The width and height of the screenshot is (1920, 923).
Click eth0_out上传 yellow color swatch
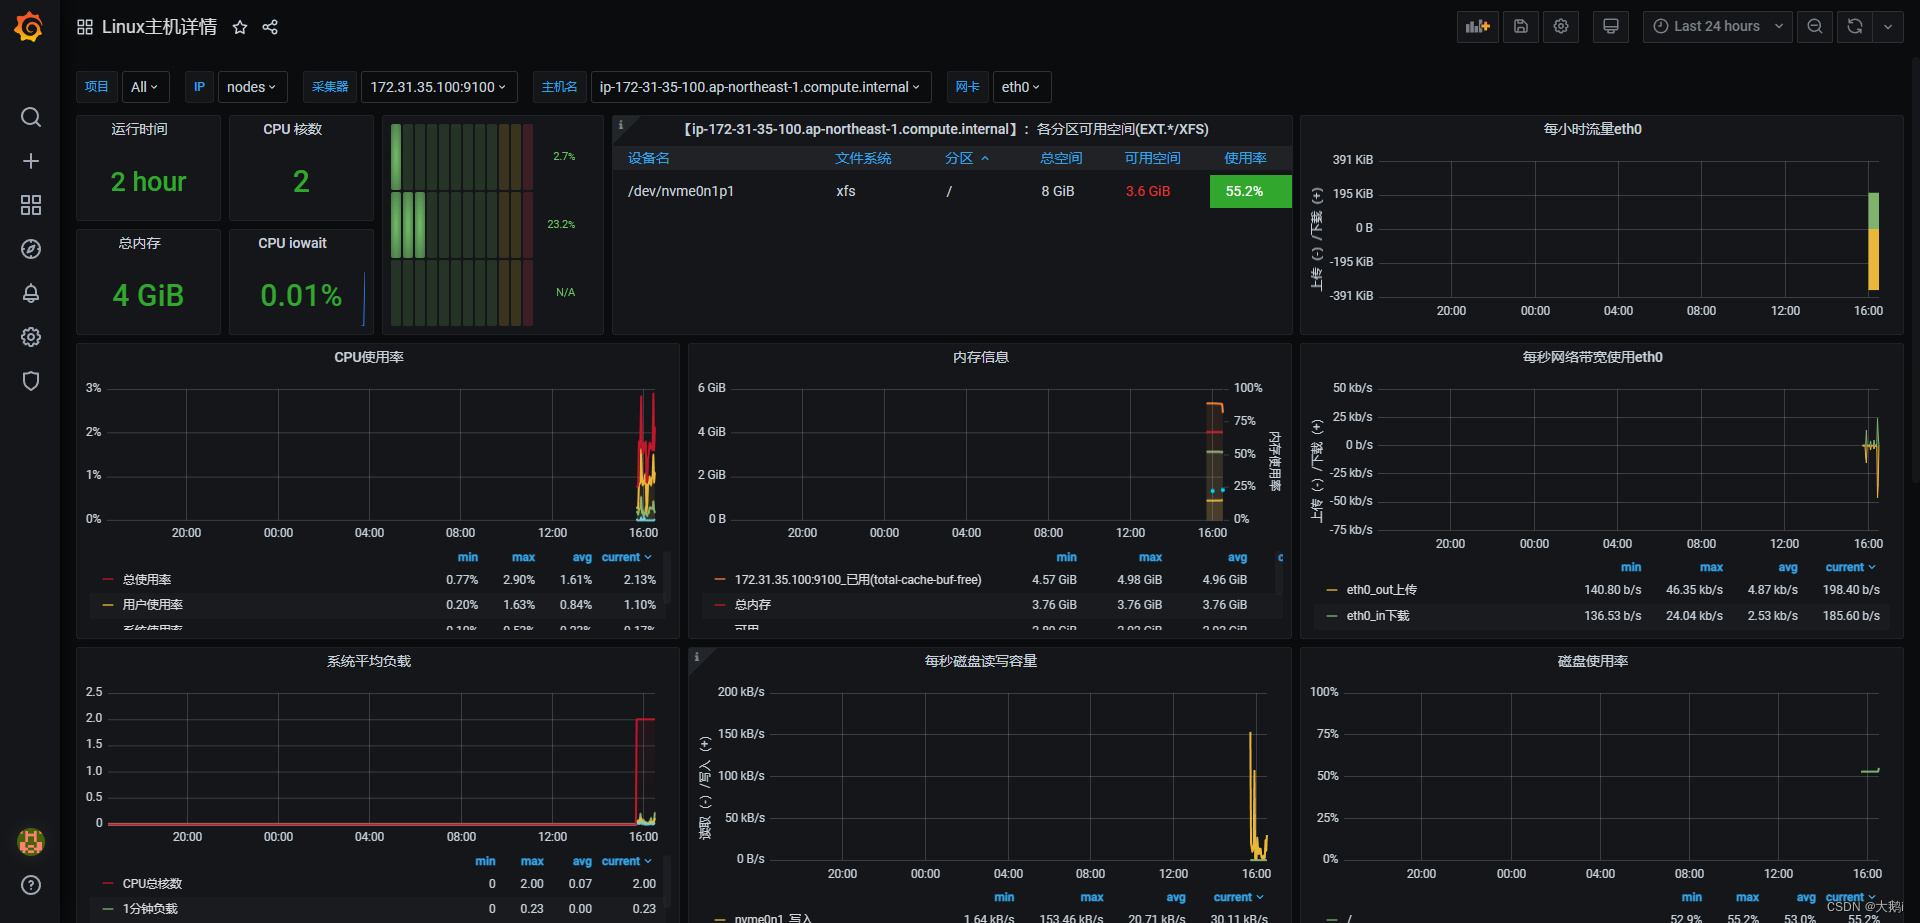tap(1332, 590)
